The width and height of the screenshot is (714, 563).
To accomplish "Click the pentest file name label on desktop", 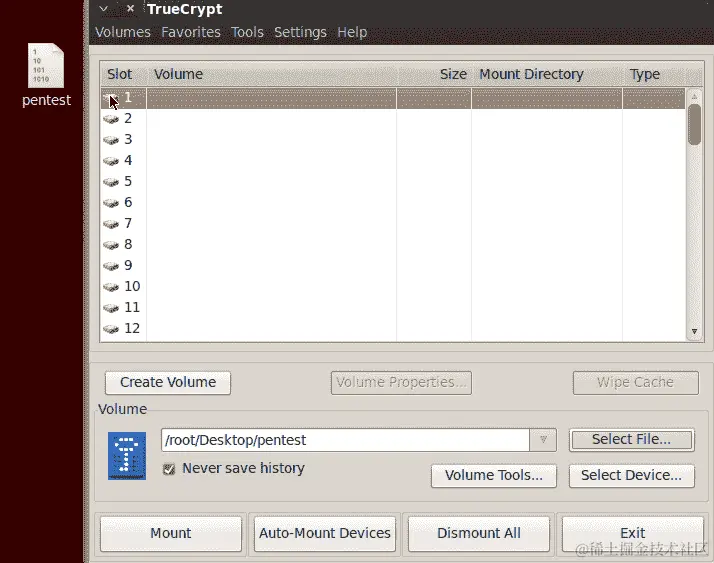I will tap(46, 100).
